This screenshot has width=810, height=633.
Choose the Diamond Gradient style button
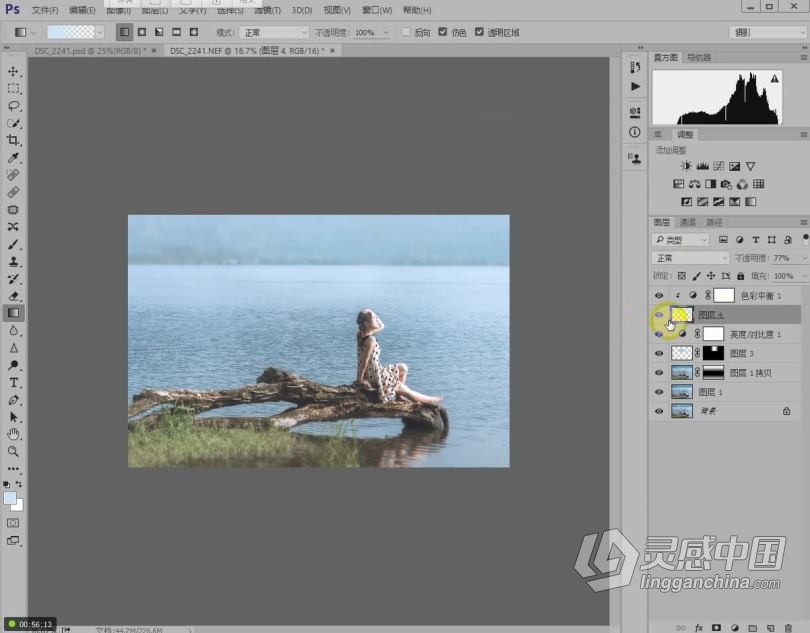coord(194,32)
